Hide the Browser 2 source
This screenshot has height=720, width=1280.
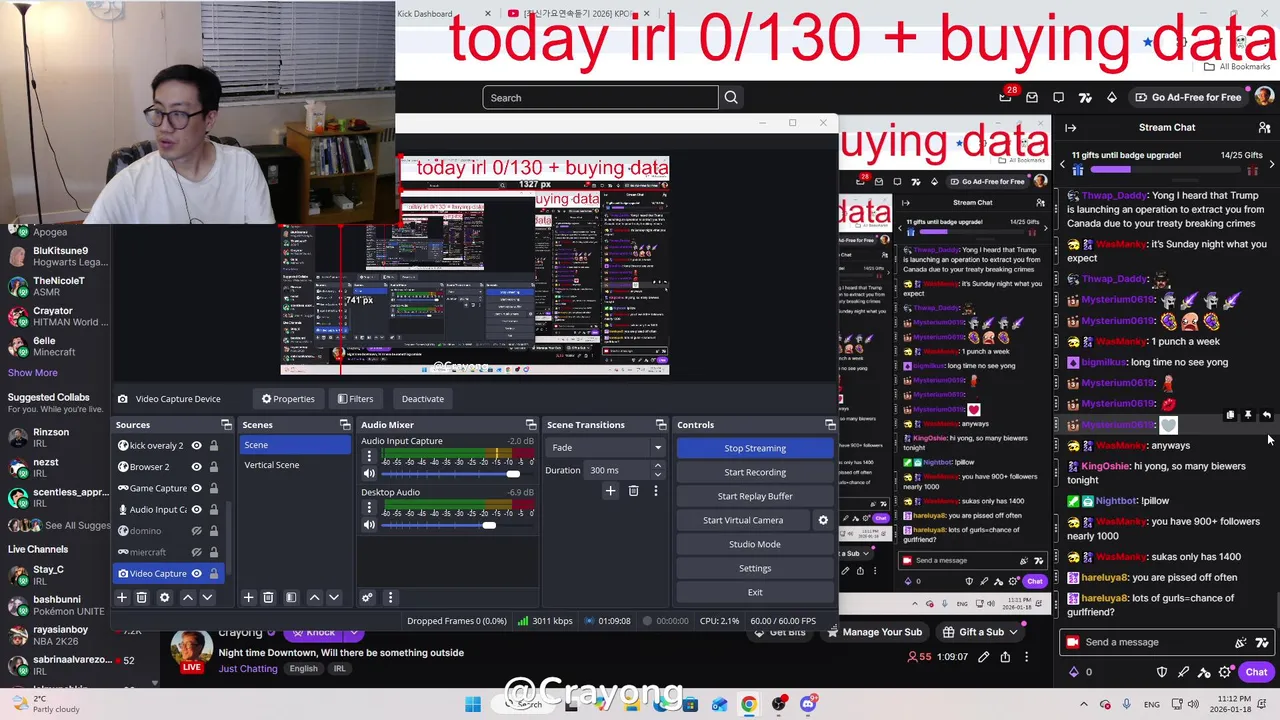(196, 467)
